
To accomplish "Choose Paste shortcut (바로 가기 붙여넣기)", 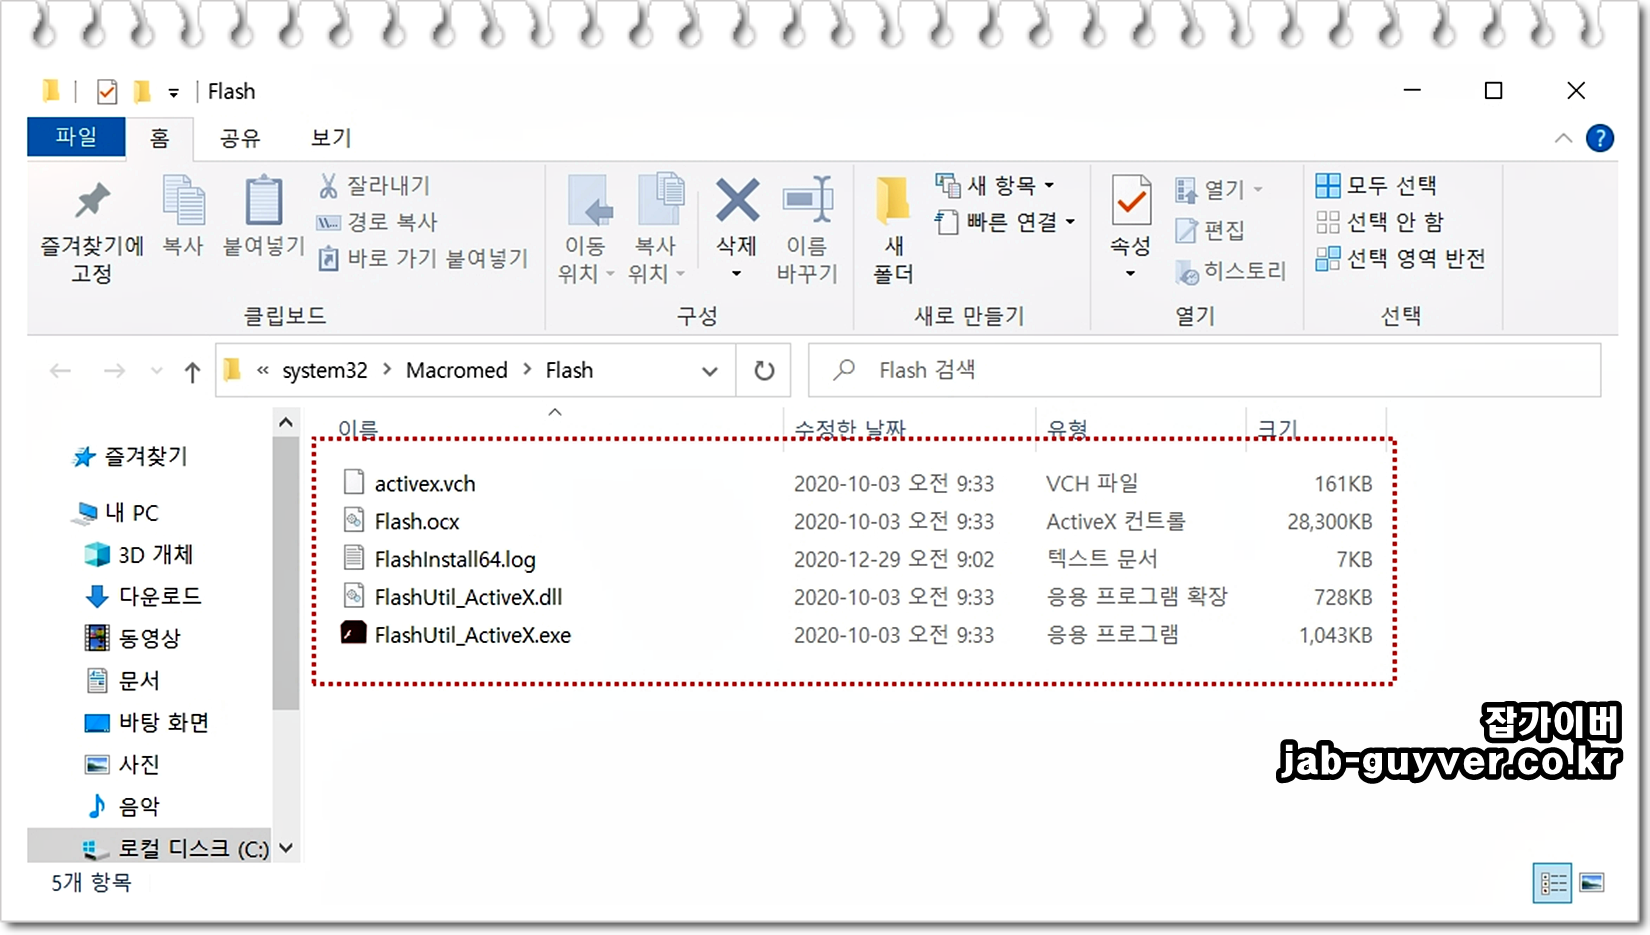I will click(423, 259).
